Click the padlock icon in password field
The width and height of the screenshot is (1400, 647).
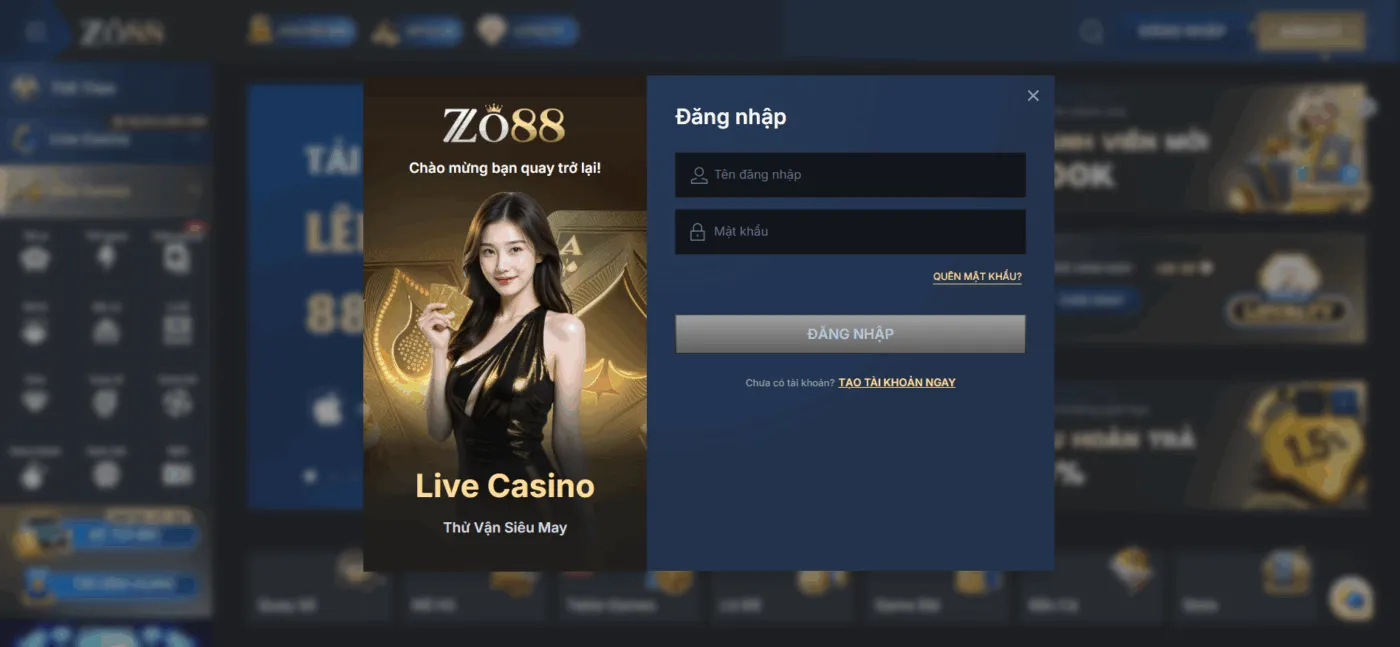pyautogui.click(x=698, y=232)
